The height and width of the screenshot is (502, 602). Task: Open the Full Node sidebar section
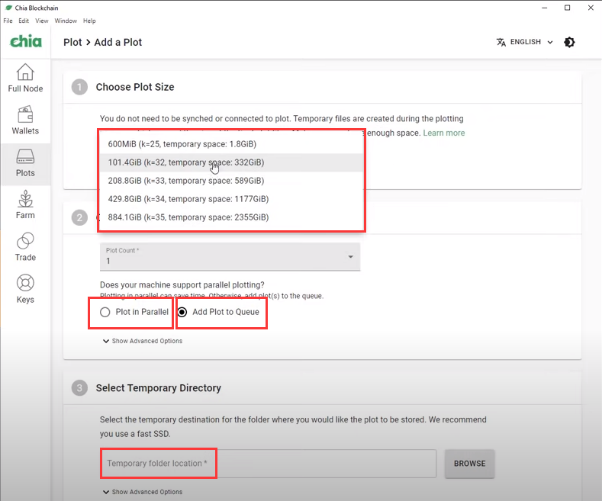pos(25,78)
